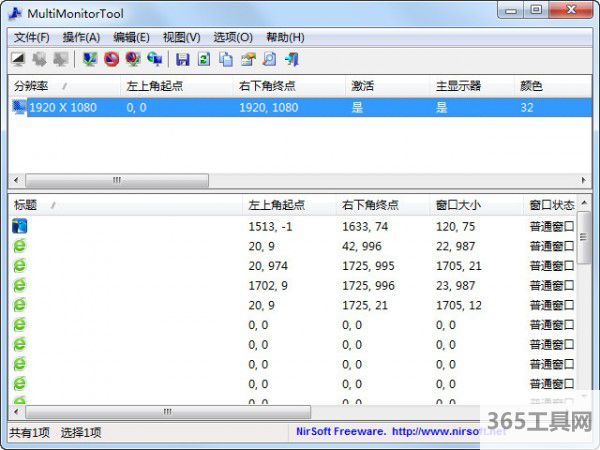Image resolution: width=600 pixels, height=450 pixels.
Task: Click the first monitor toggle toolbar icon
Action: 17,59
